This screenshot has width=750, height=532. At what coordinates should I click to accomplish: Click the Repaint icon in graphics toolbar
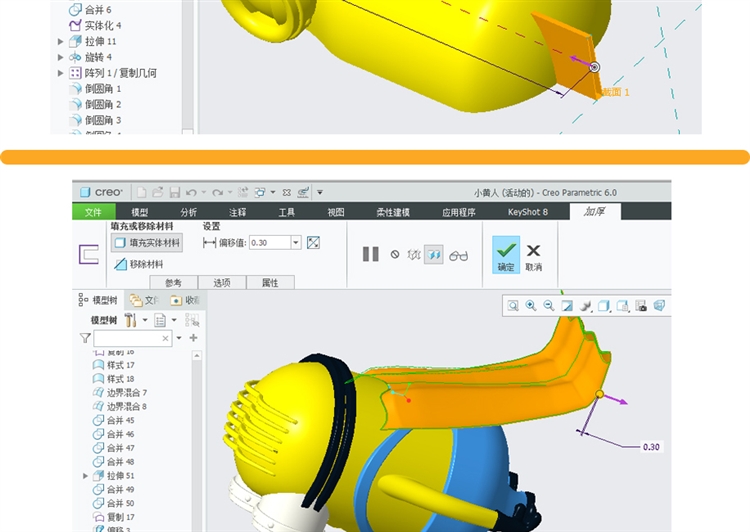[x=567, y=306]
